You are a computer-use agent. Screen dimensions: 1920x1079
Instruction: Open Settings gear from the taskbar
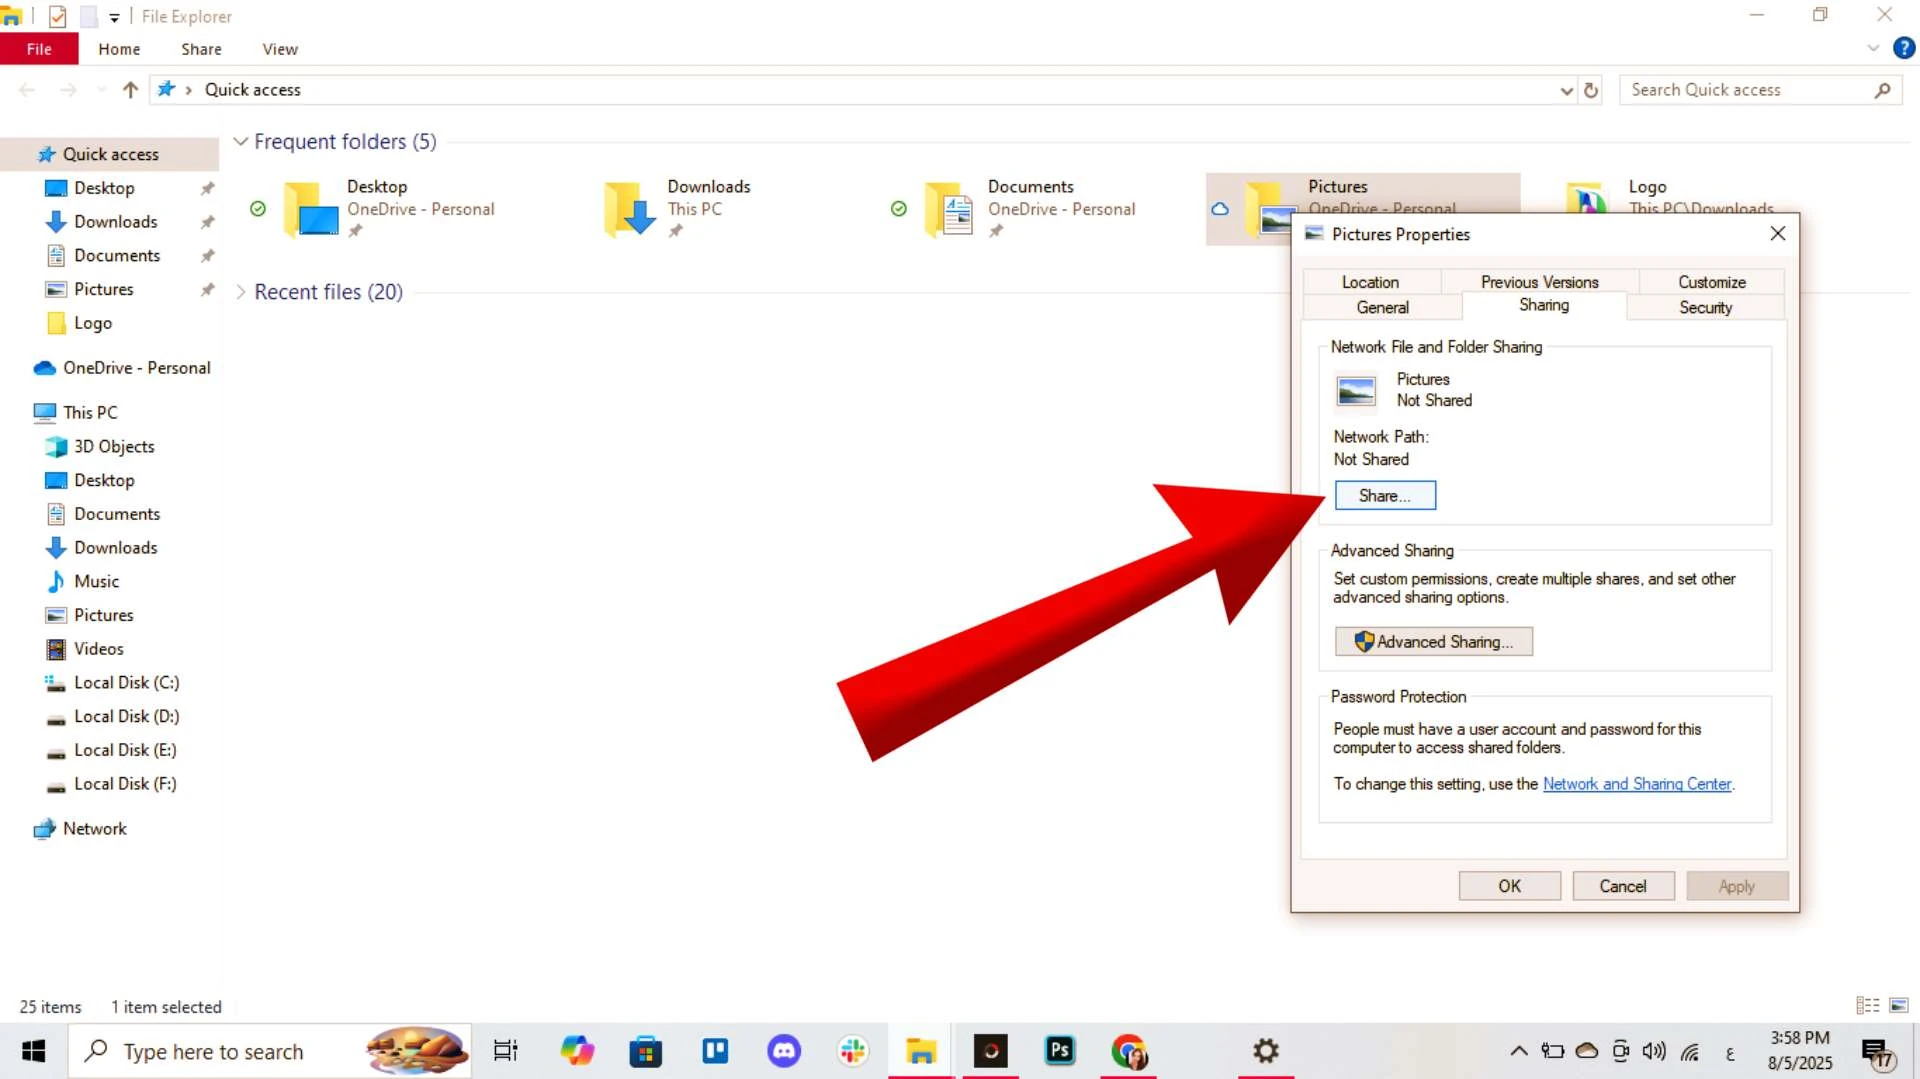pos(1266,1051)
